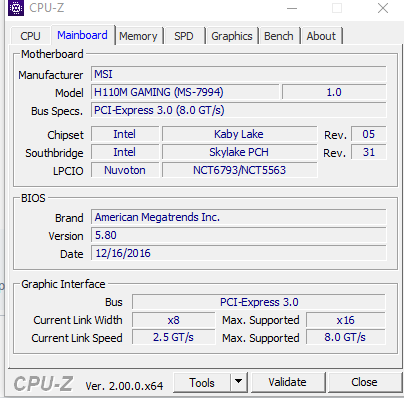Select the Mainboard tab
404x398 pixels.
(82, 35)
